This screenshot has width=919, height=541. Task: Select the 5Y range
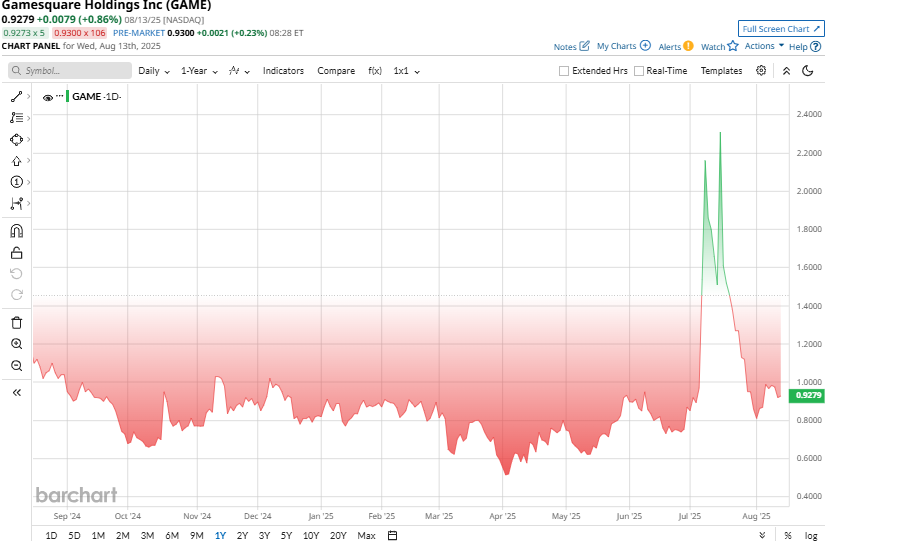tap(286, 535)
